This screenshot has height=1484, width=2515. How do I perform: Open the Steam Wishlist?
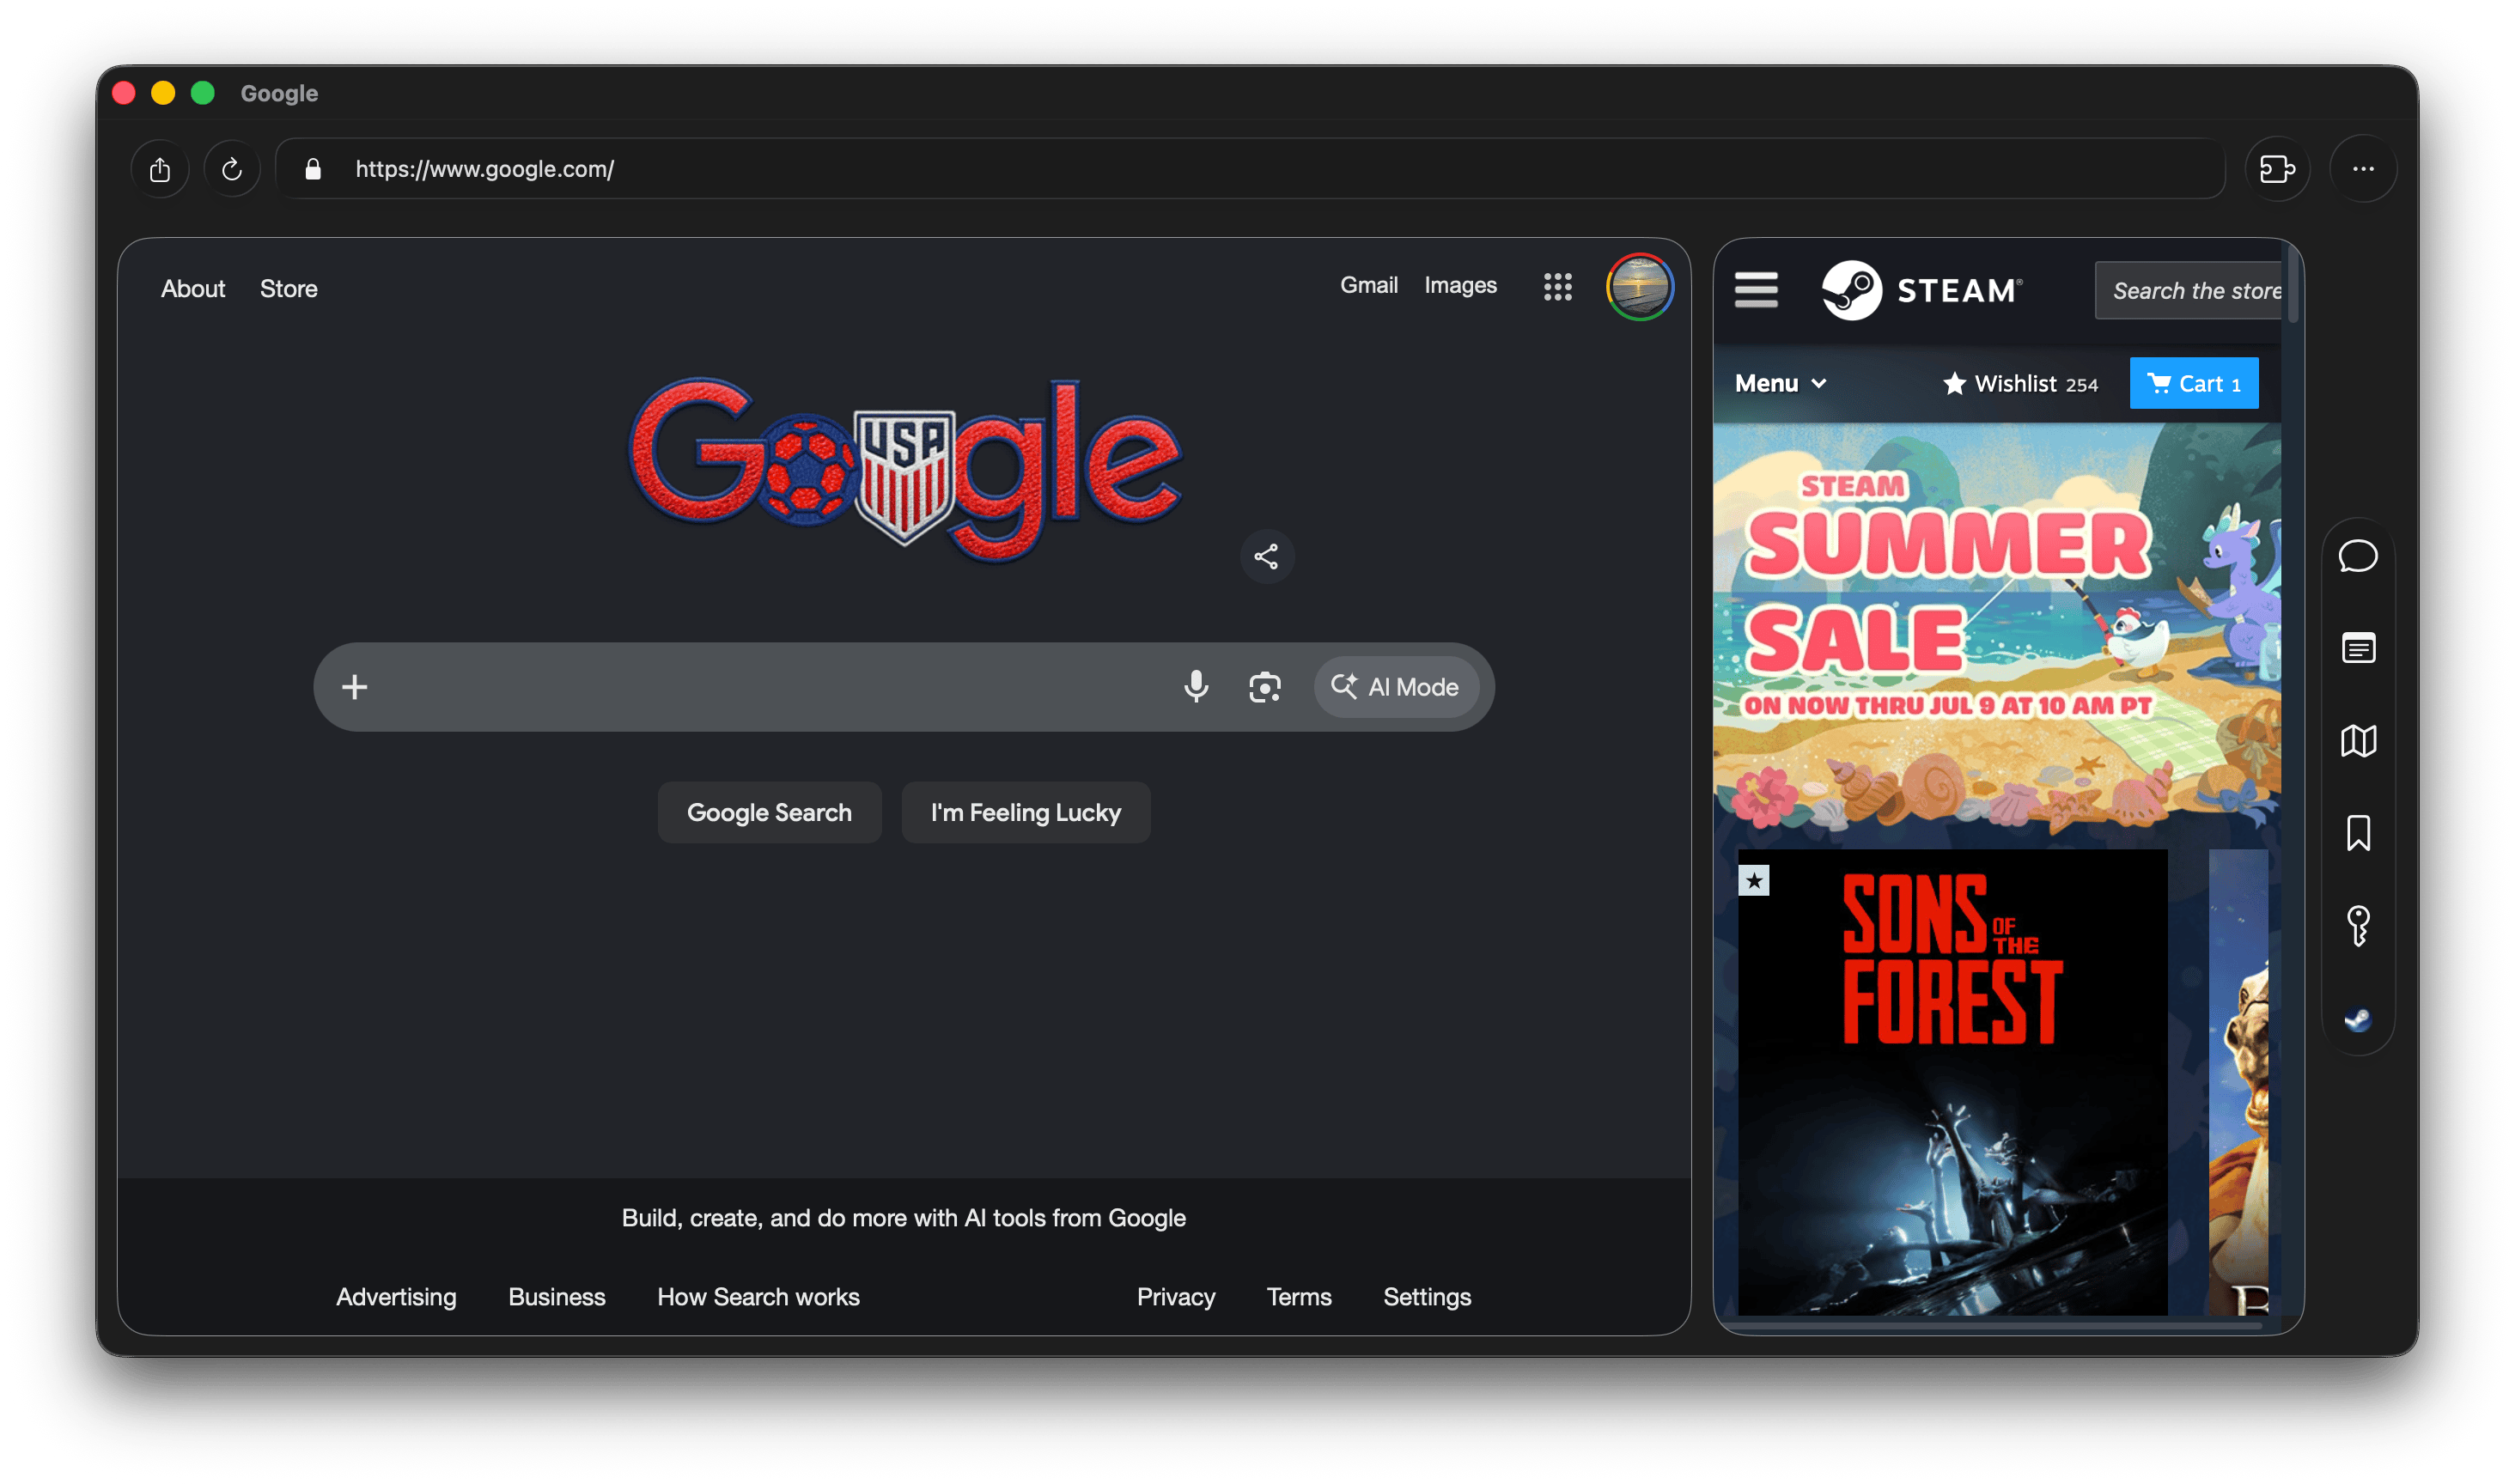2019,384
